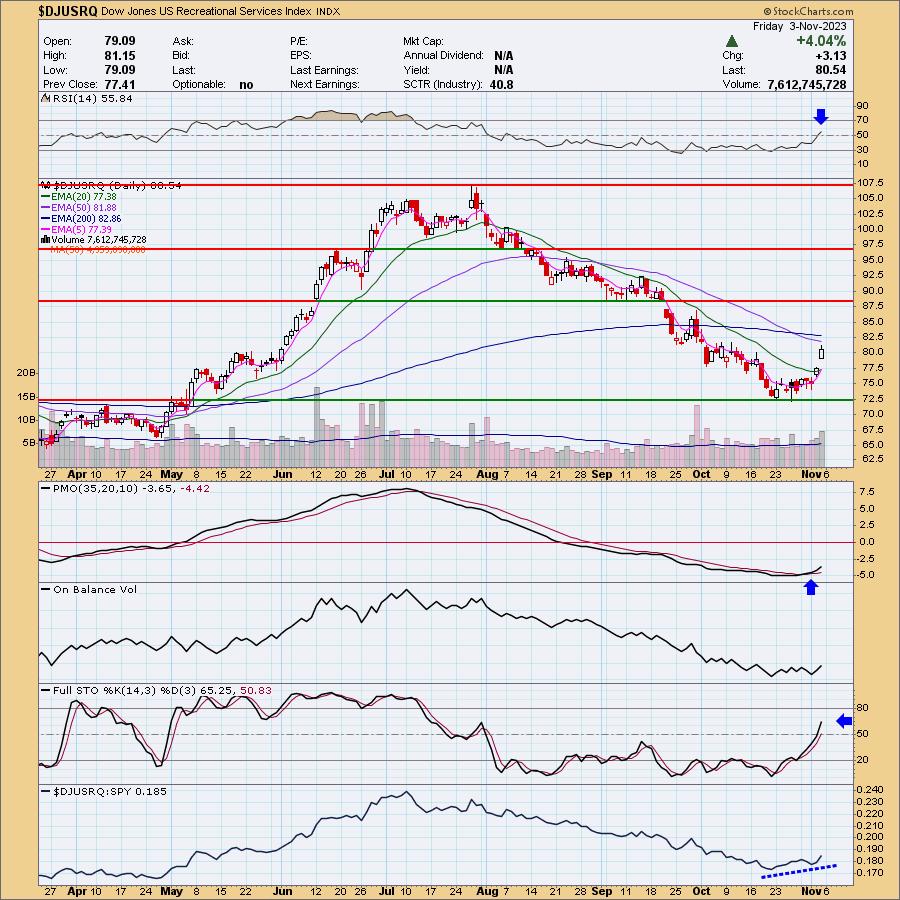Viewport: 900px width, 900px height.
Task: Click the Friday 3-Nov-2023 date
Action: [x=800, y=26]
